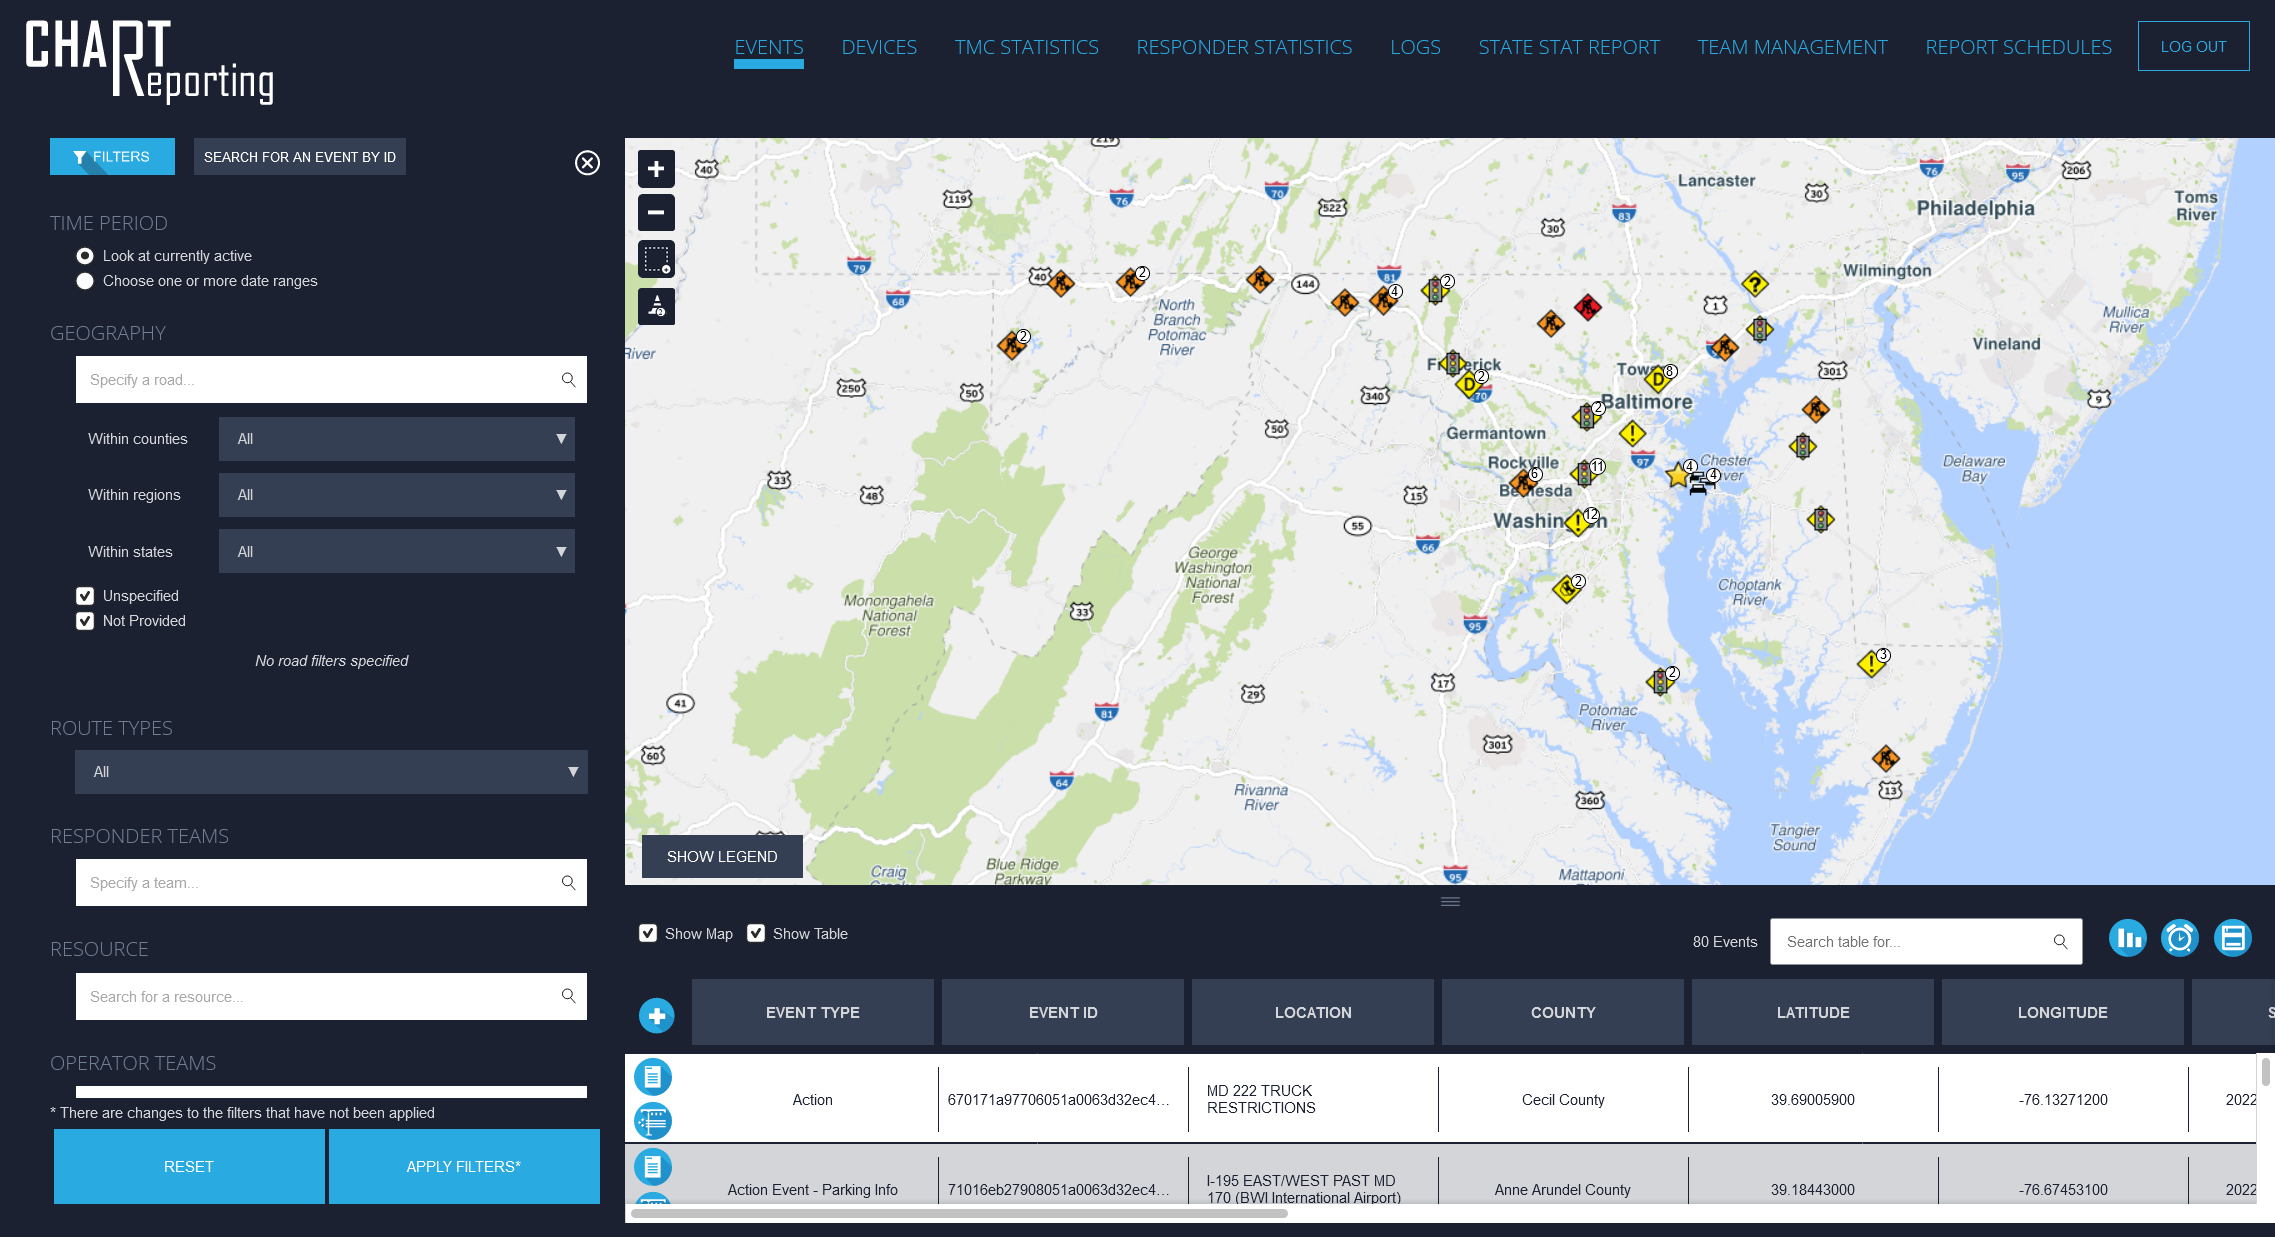Navigate to the DEVICES tab

pyautogui.click(x=878, y=46)
